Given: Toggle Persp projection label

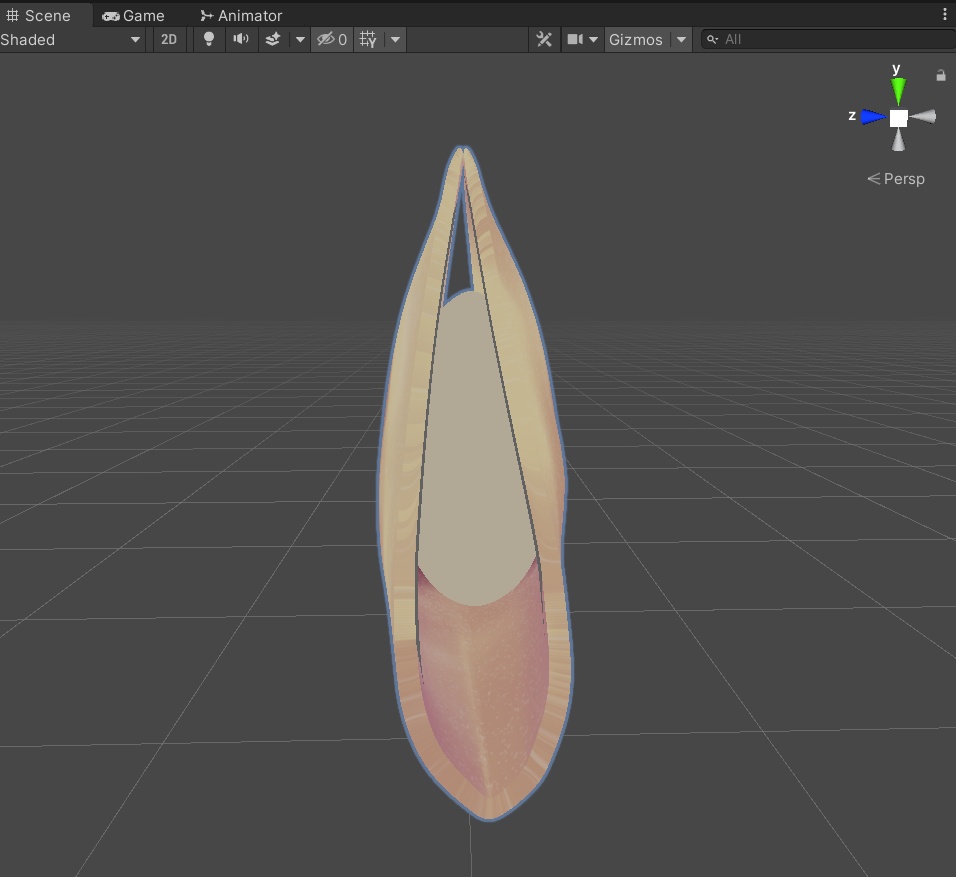Looking at the screenshot, I should pyautogui.click(x=896, y=179).
